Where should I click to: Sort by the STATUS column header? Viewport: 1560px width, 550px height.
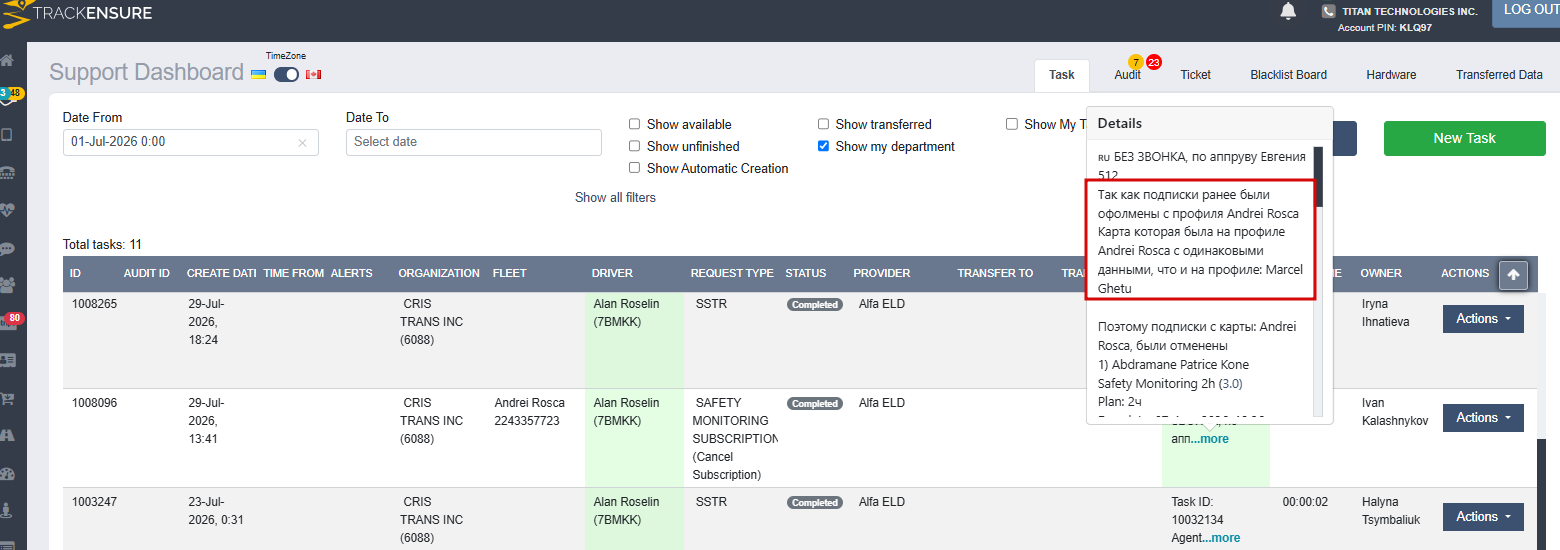tap(806, 273)
